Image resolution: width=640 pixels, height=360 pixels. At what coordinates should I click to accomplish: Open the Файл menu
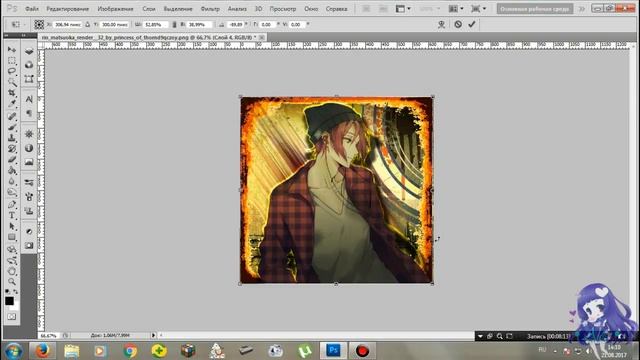click(x=32, y=9)
